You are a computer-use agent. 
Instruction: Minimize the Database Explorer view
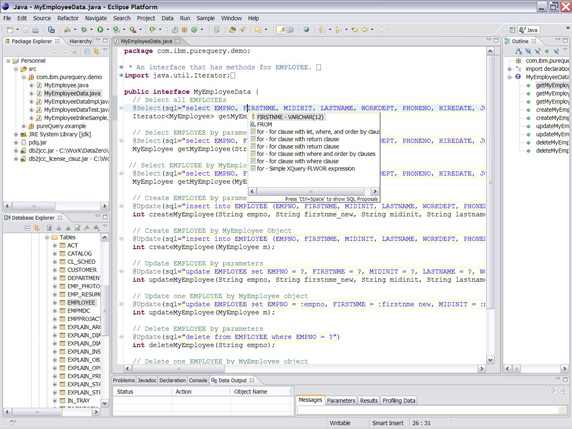coord(98,217)
